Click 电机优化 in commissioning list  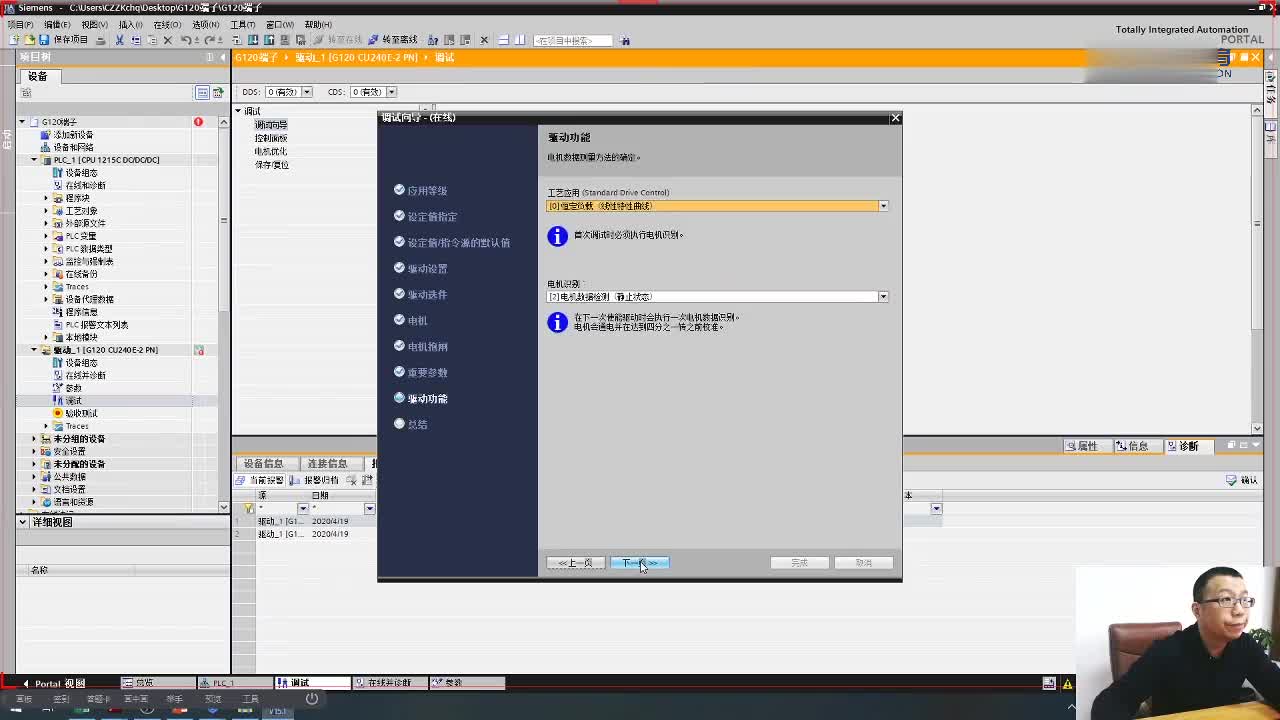click(x=271, y=151)
